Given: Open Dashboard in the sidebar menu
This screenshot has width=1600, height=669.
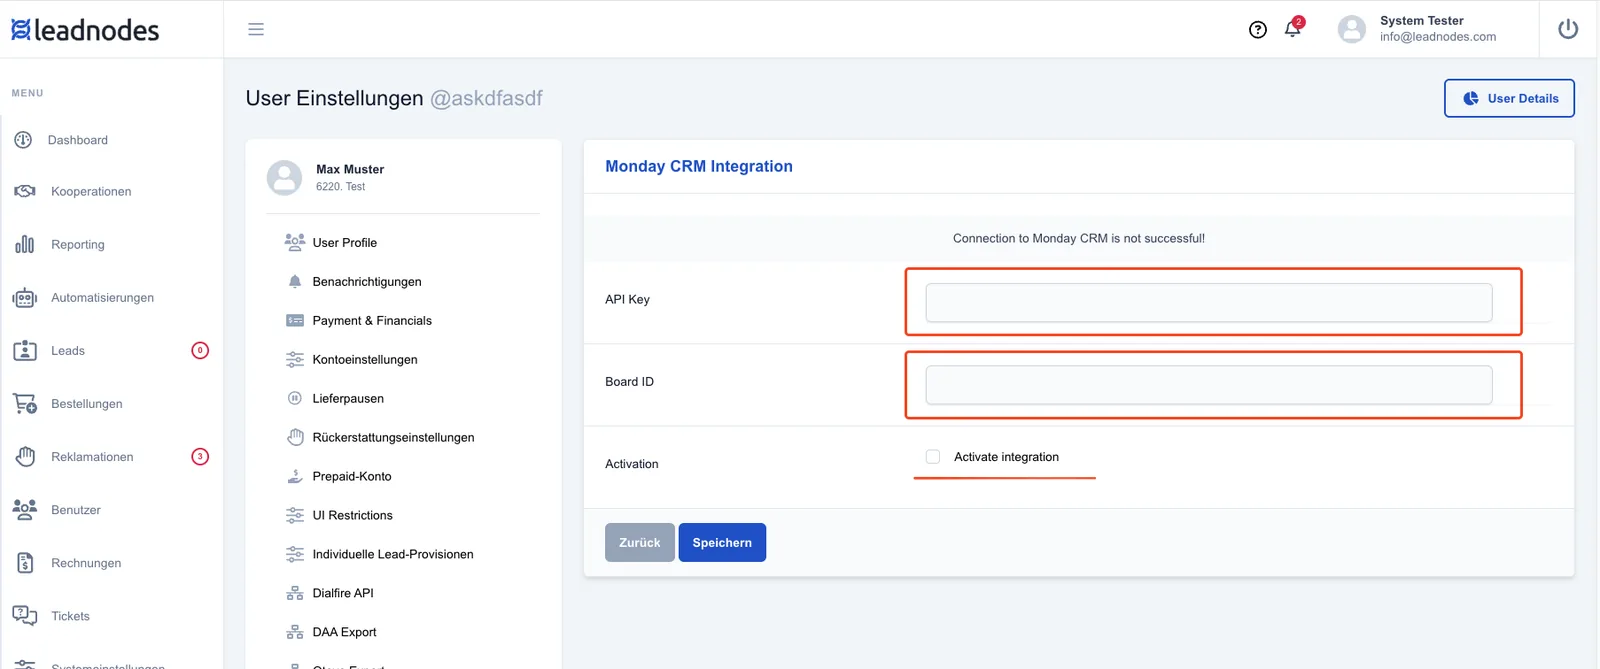Looking at the screenshot, I should point(78,140).
